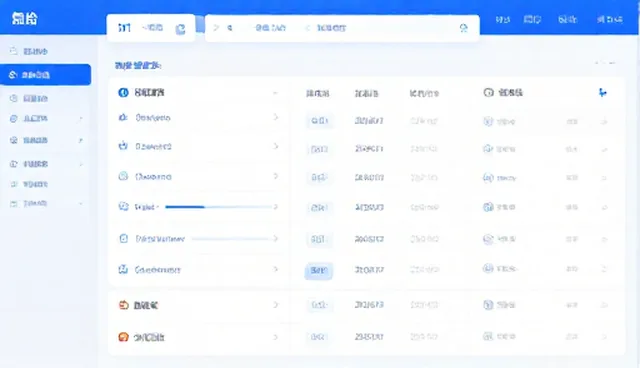Click the dark blue progress bar in the list
This screenshot has height=368, width=640.
[184, 207]
